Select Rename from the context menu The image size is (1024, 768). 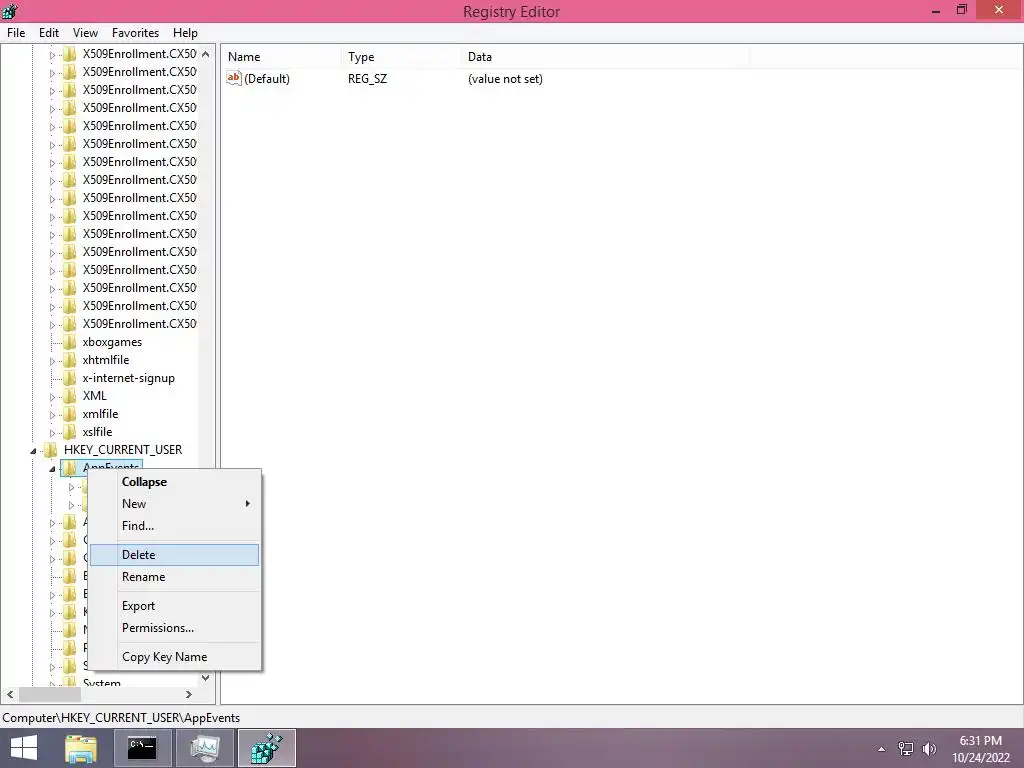pyautogui.click(x=174, y=577)
